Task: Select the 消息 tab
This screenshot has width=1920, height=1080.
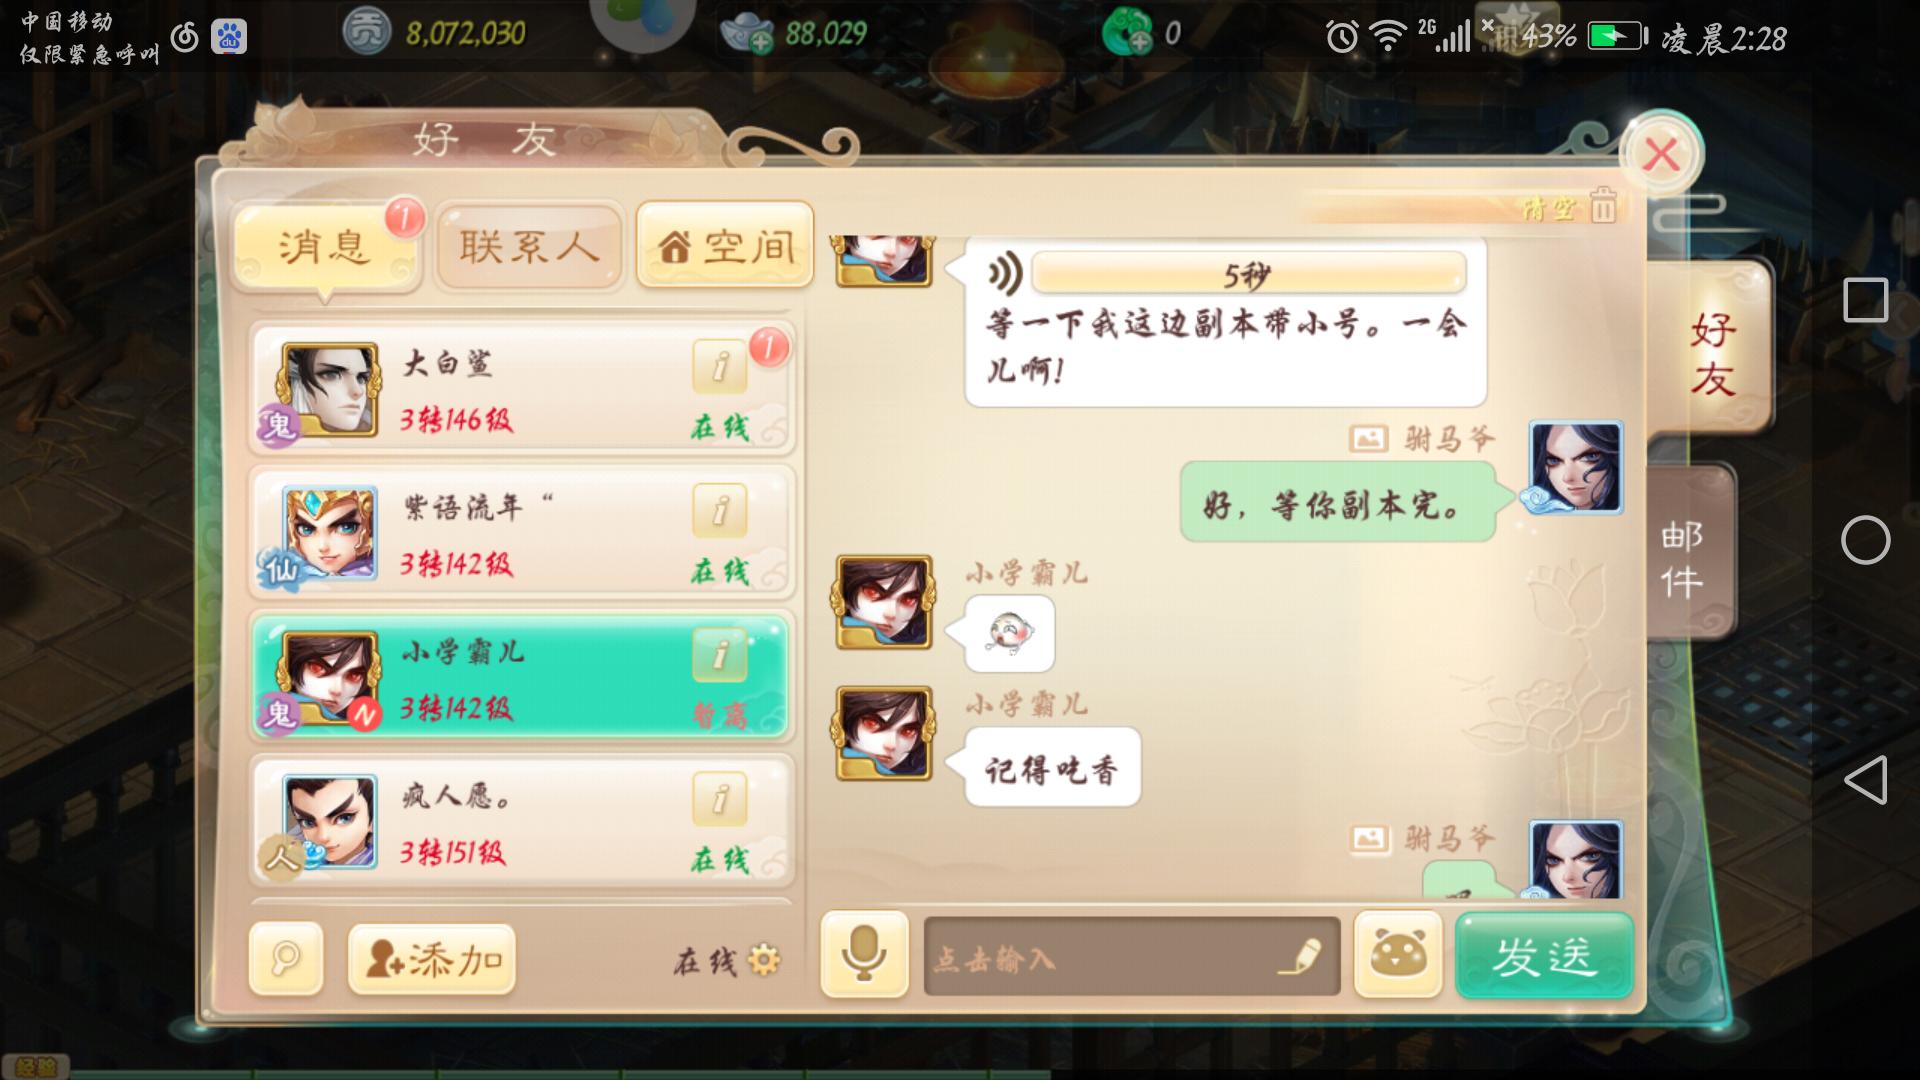Action: [x=324, y=246]
